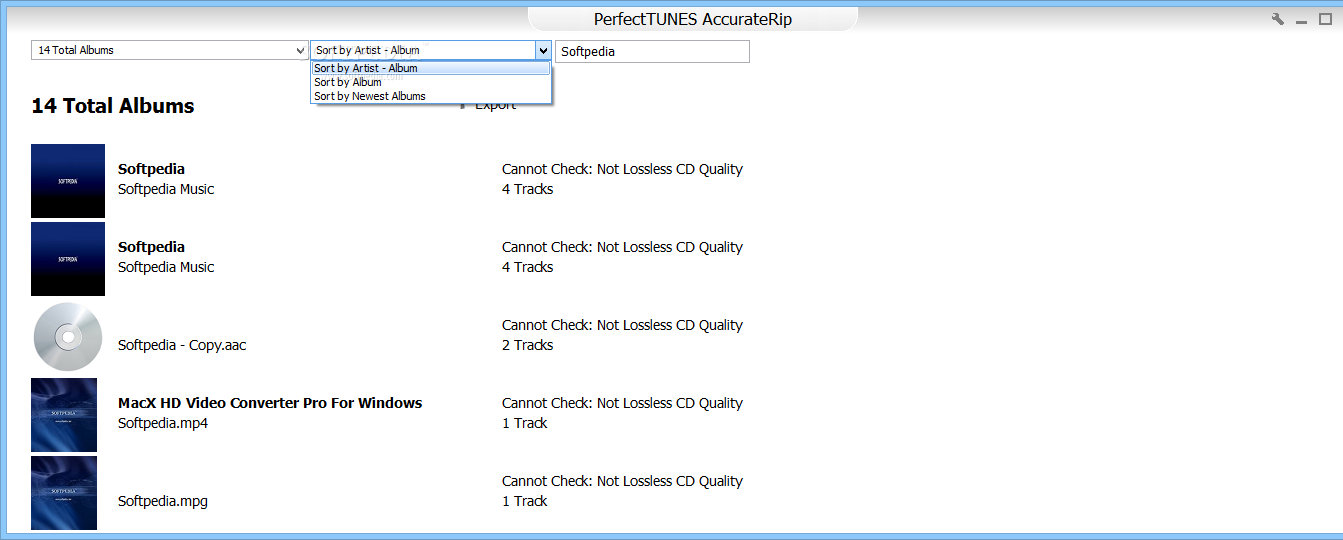
Task: Maximize the PerfectTUNES AccurateRip window
Action: tap(1325, 19)
